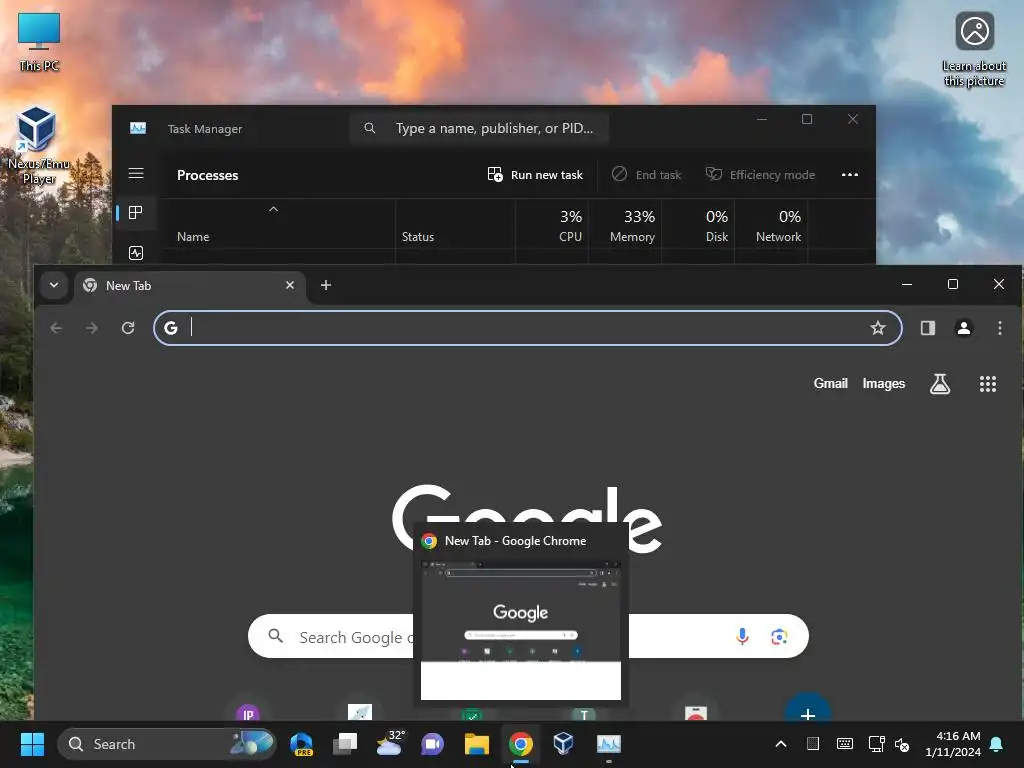Open Images link on Google page

coord(883,383)
